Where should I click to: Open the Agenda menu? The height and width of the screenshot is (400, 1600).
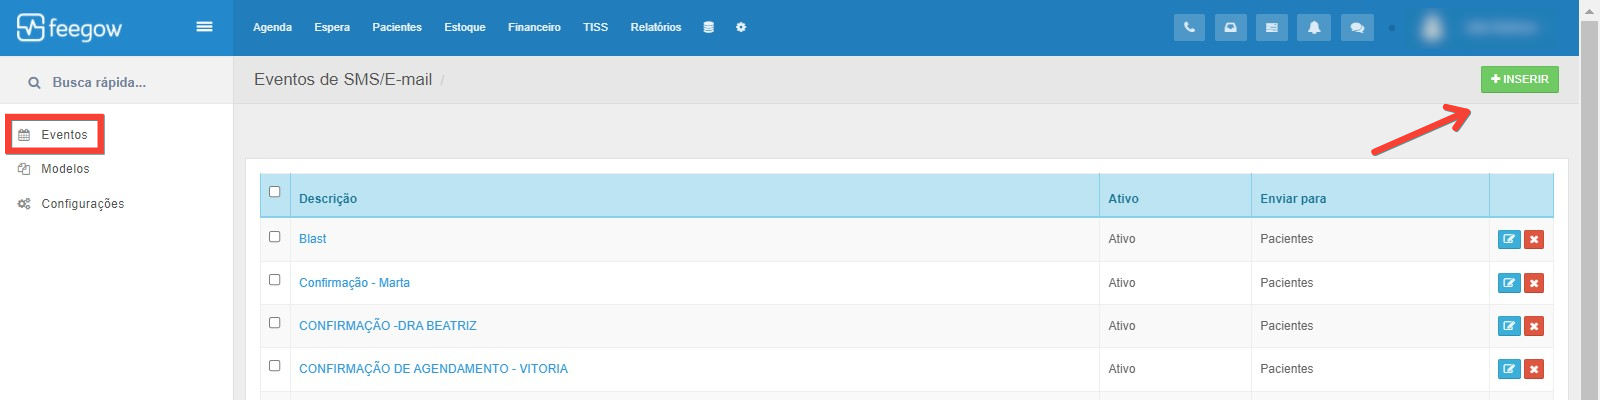pos(272,27)
